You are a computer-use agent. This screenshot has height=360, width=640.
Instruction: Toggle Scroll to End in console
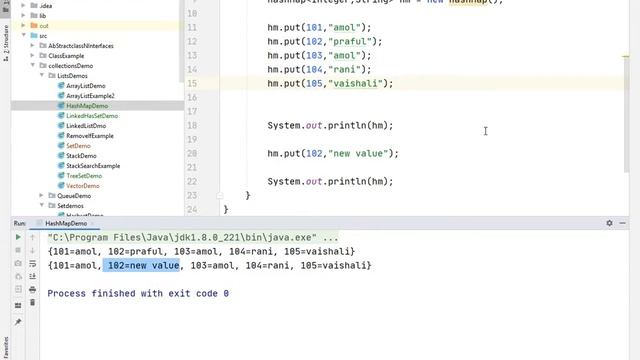coord(33,276)
